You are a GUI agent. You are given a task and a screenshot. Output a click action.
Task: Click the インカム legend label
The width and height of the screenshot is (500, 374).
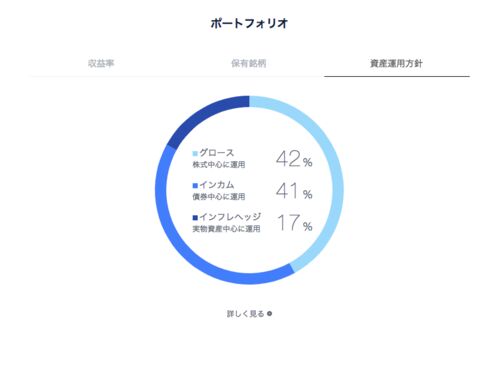[217, 185]
